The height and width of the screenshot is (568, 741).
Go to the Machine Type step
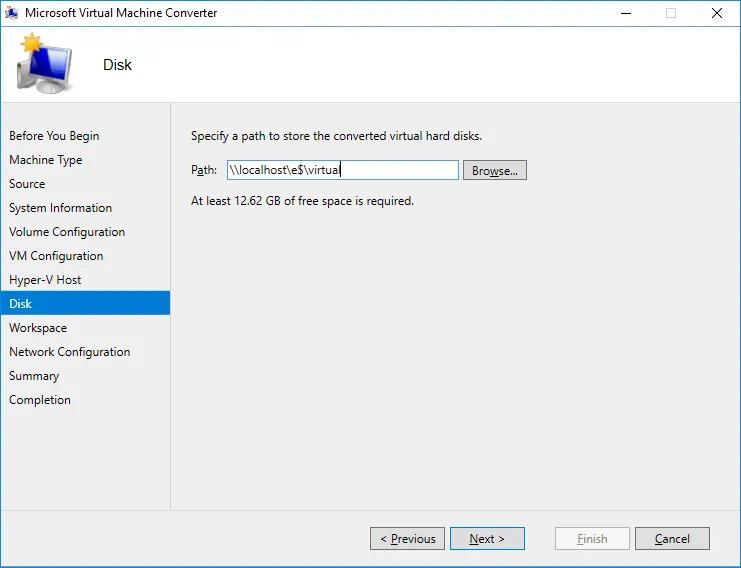[x=46, y=160]
